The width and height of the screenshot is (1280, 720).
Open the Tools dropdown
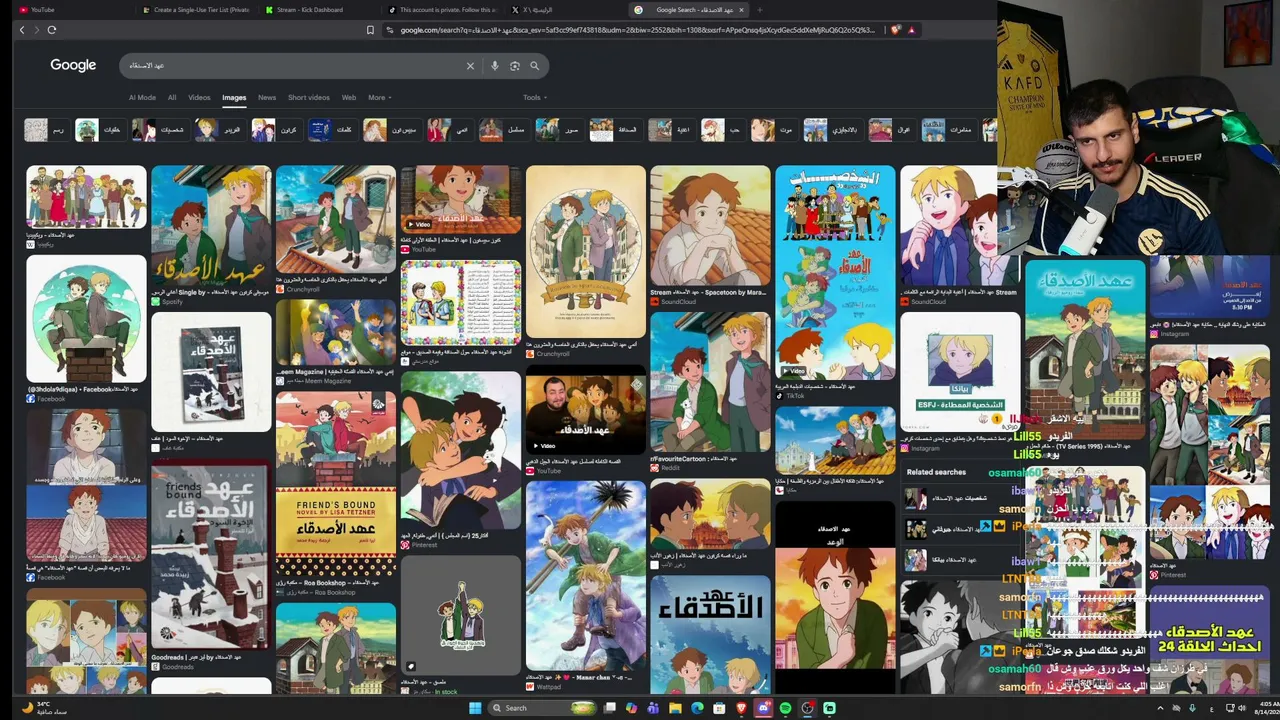point(535,98)
